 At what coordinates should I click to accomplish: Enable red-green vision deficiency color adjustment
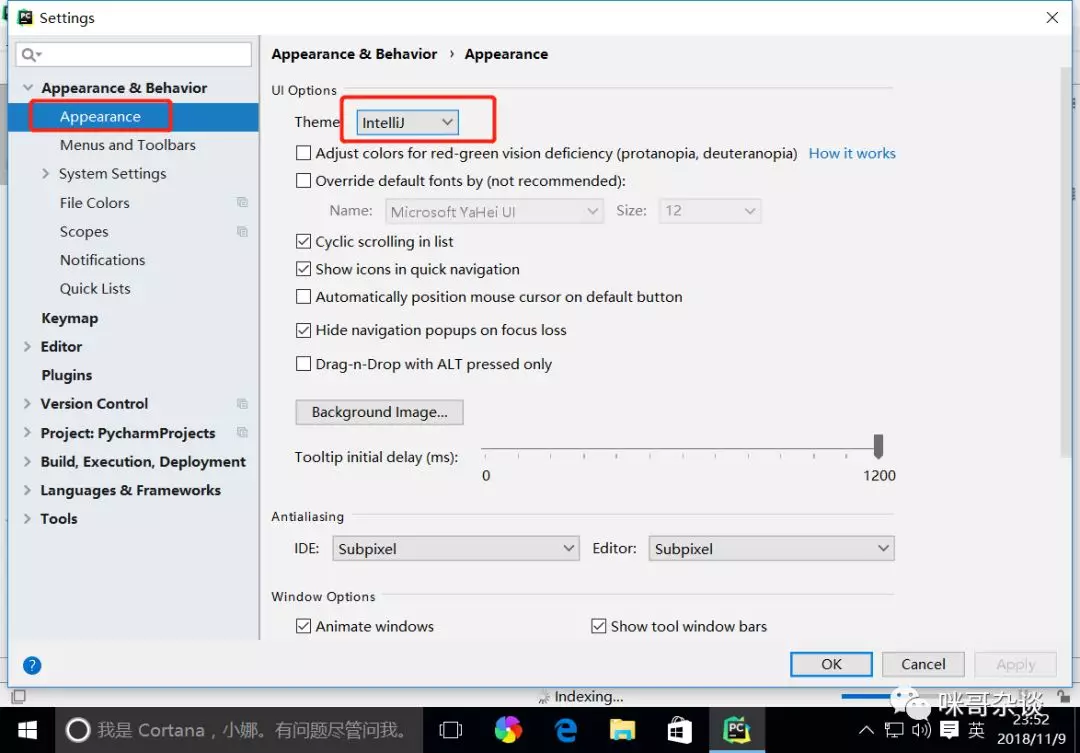pos(303,153)
